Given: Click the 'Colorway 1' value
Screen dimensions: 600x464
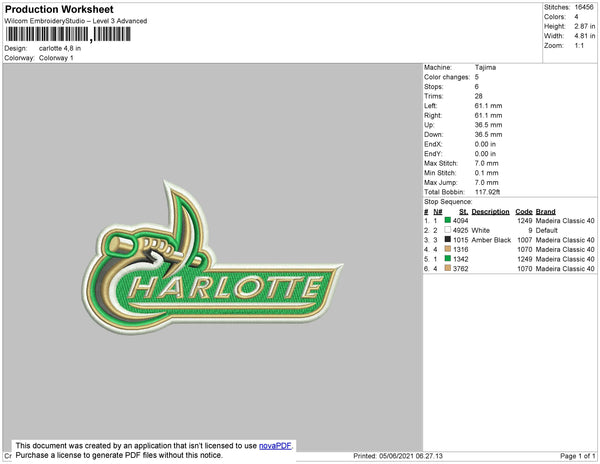Looking at the screenshot, I should point(56,58).
